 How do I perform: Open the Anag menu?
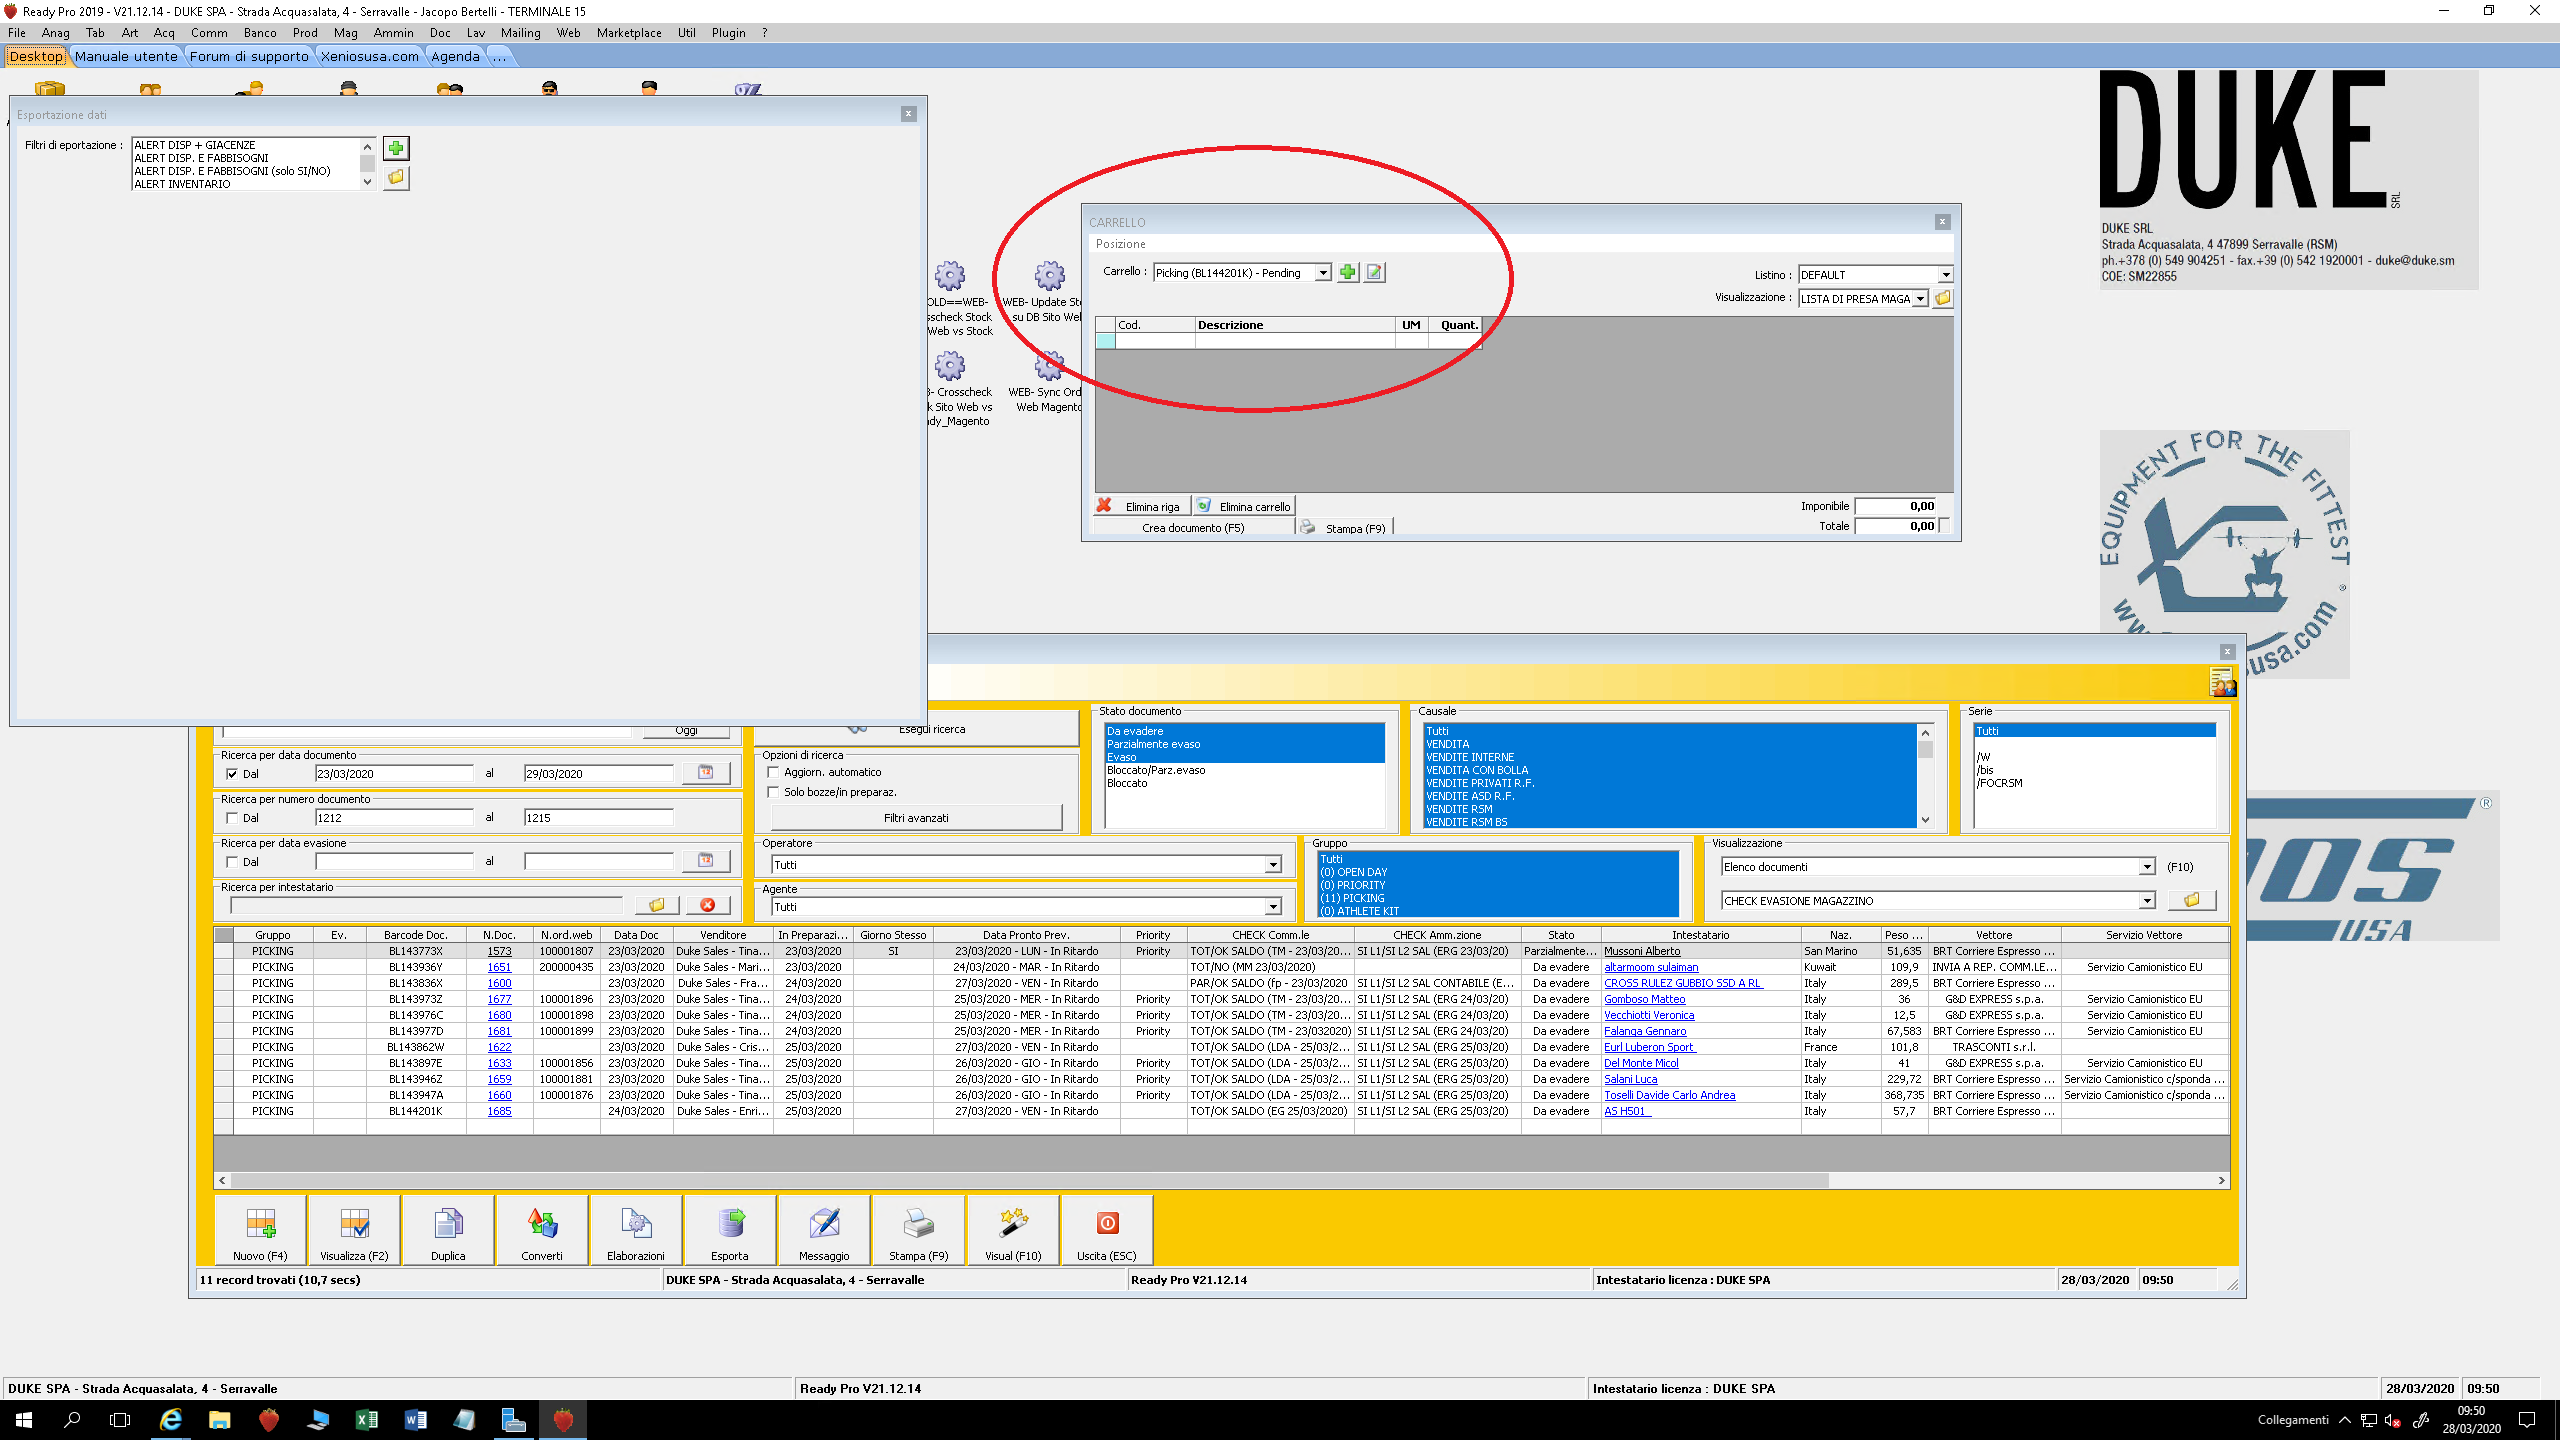(56, 33)
